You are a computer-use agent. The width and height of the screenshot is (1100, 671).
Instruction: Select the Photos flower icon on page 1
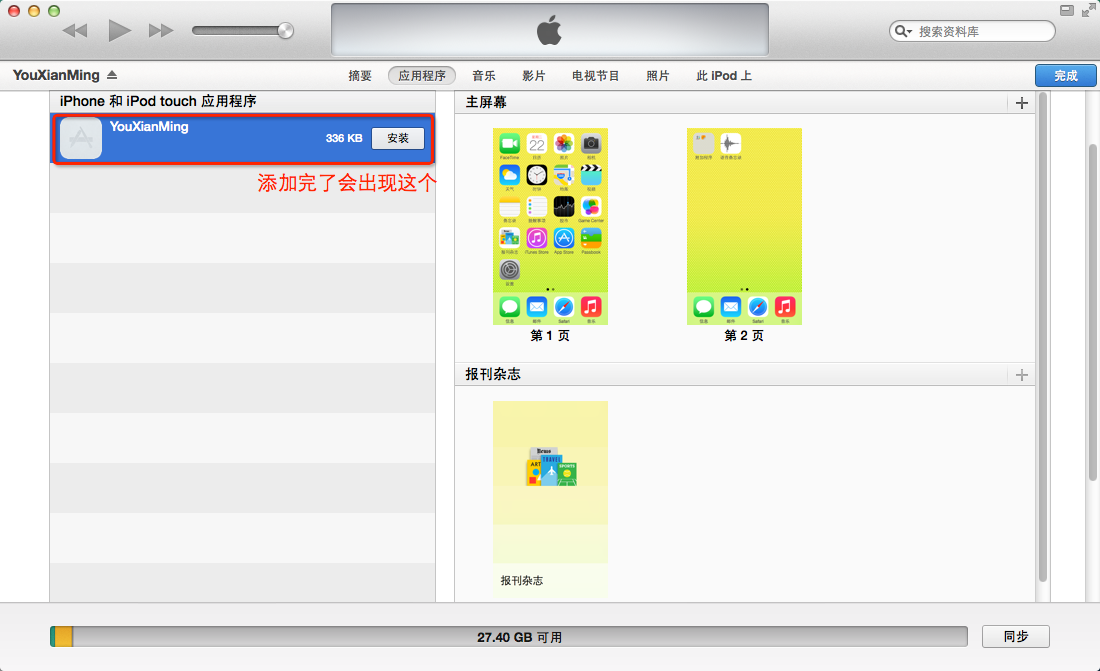[x=563, y=144]
